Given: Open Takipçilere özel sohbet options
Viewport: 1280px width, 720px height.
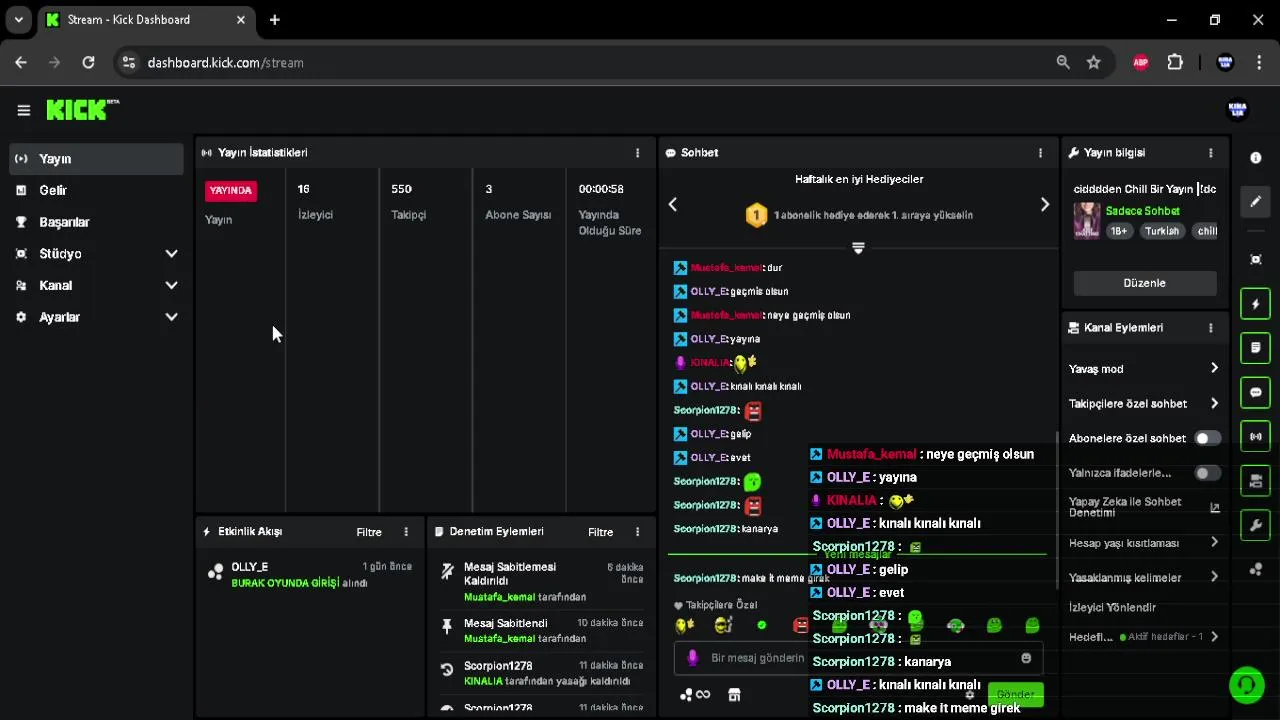Looking at the screenshot, I should coord(1144,404).
